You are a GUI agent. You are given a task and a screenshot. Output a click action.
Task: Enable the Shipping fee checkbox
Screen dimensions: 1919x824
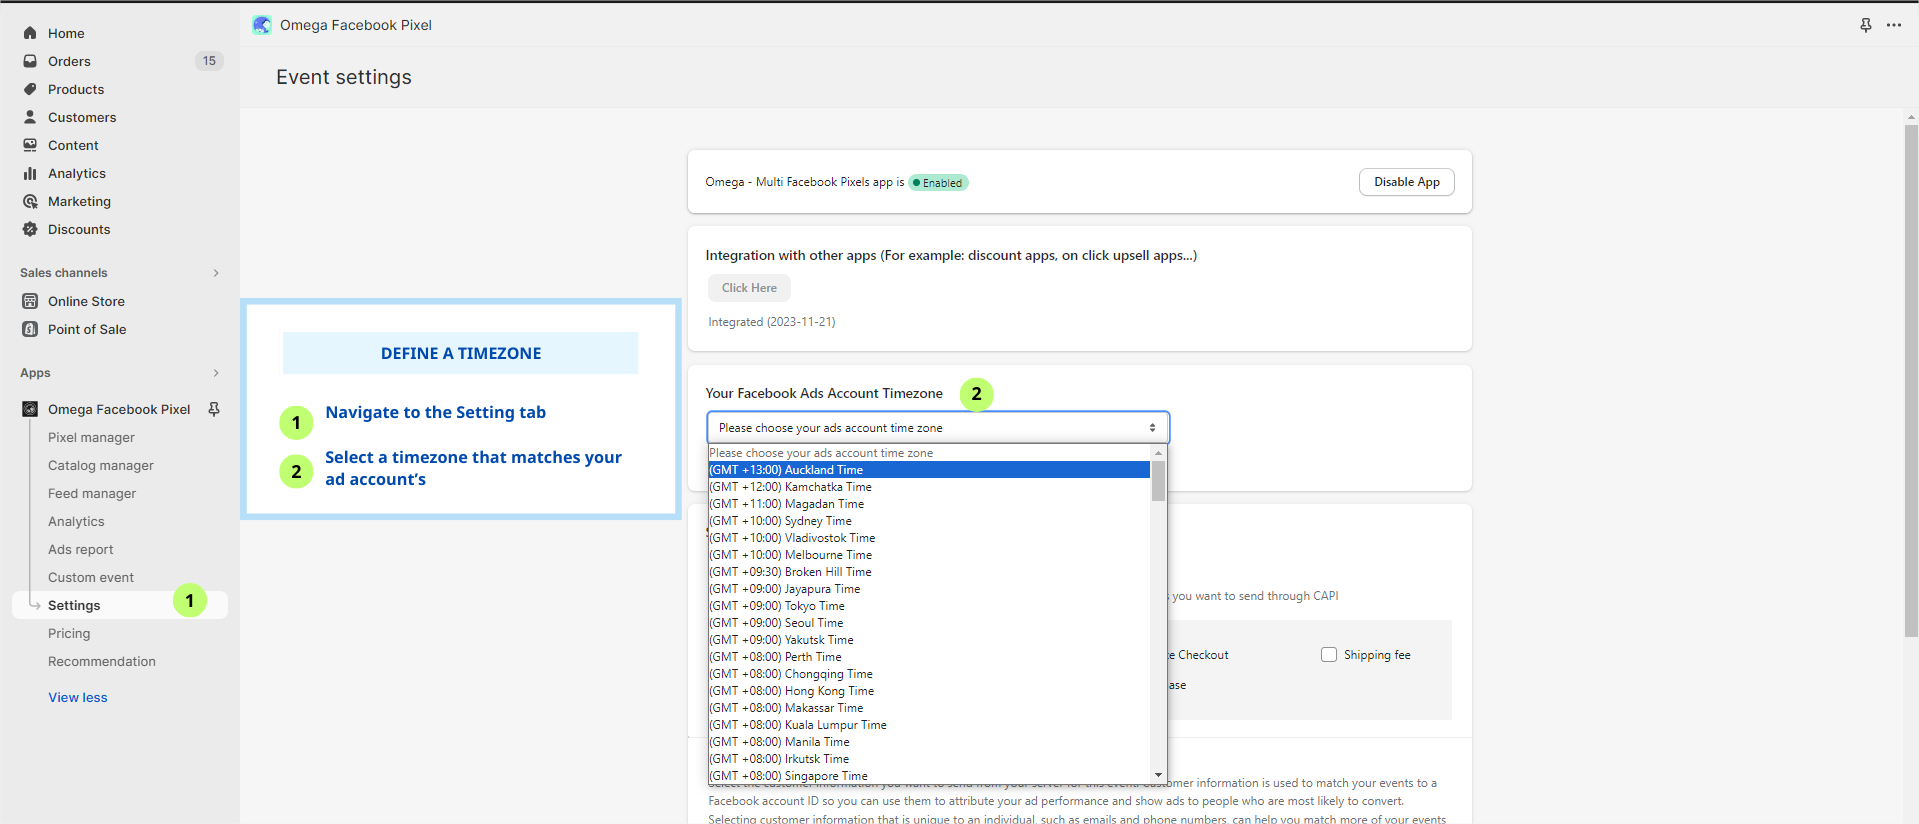(1329, 655)
